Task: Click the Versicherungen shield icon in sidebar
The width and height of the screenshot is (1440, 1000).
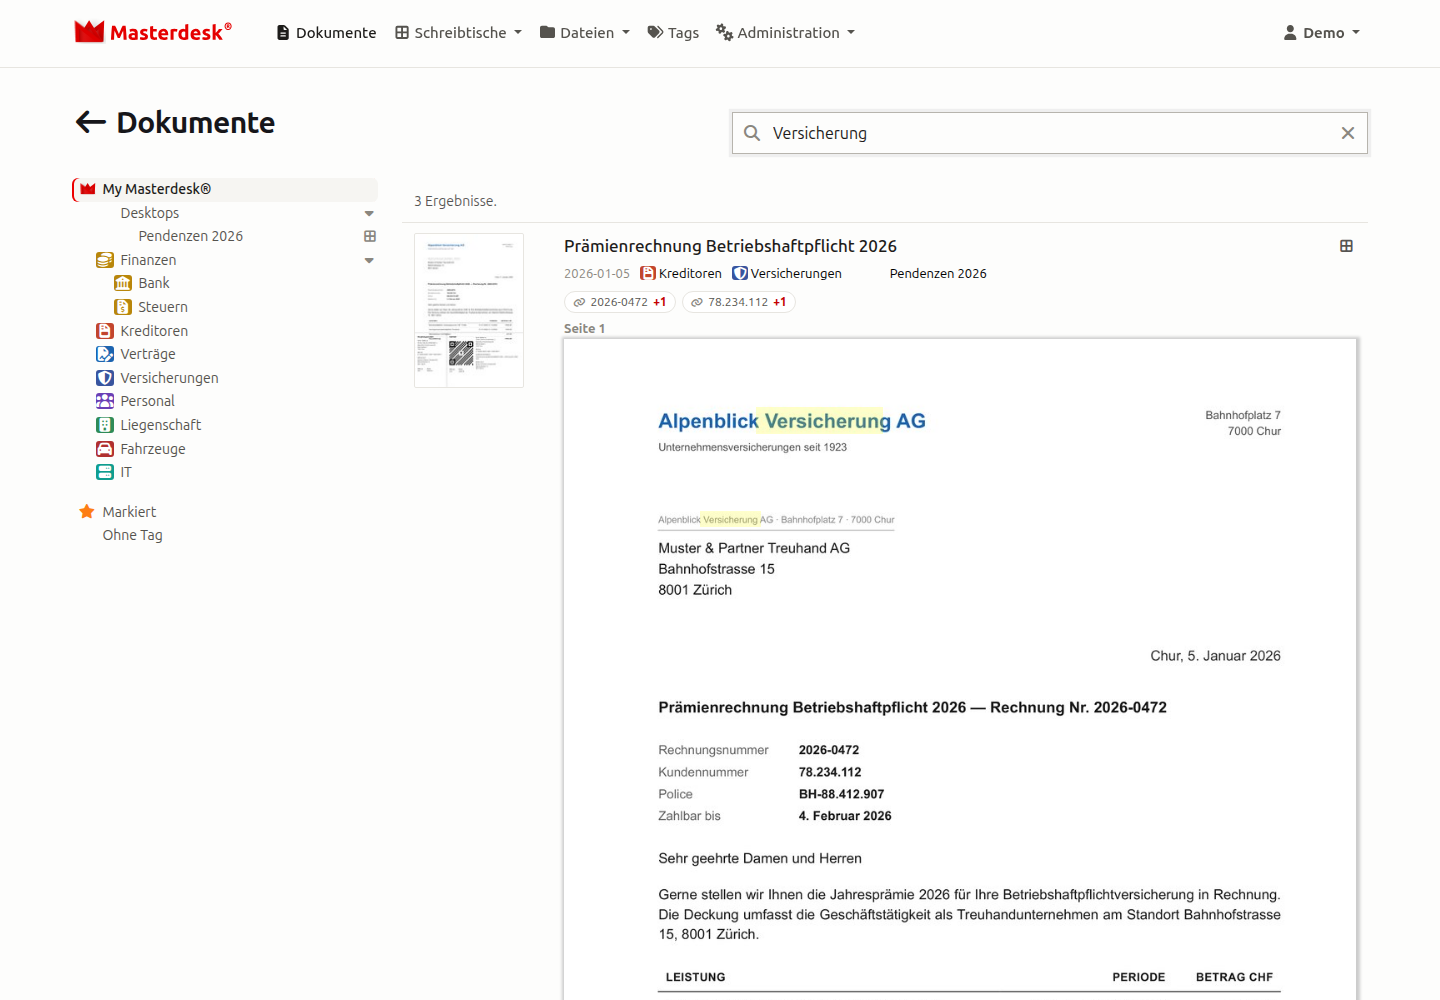Action: pyautogui.click(x=105, y=378)
